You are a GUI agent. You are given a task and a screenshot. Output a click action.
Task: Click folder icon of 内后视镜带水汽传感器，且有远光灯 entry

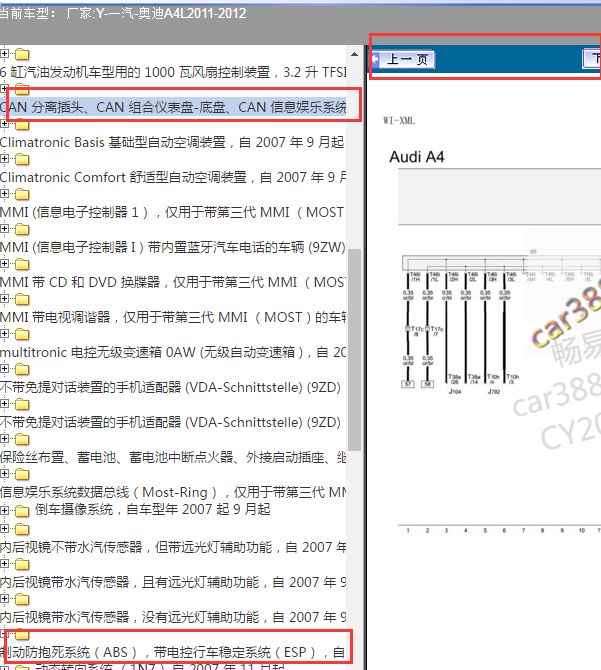point(22,565)
